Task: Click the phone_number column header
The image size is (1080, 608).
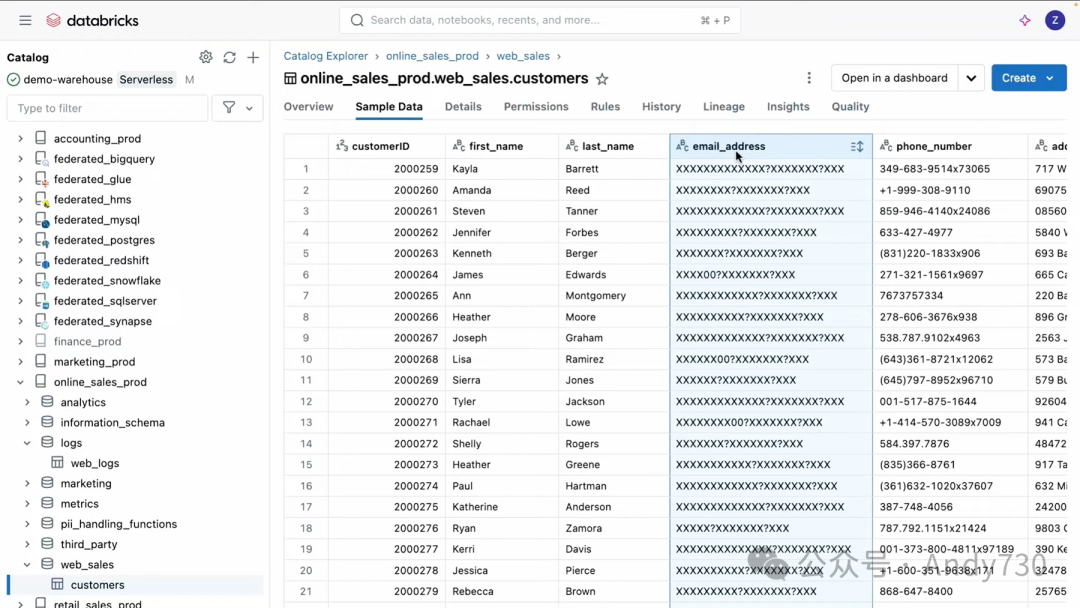Action: tap(950, 147)
